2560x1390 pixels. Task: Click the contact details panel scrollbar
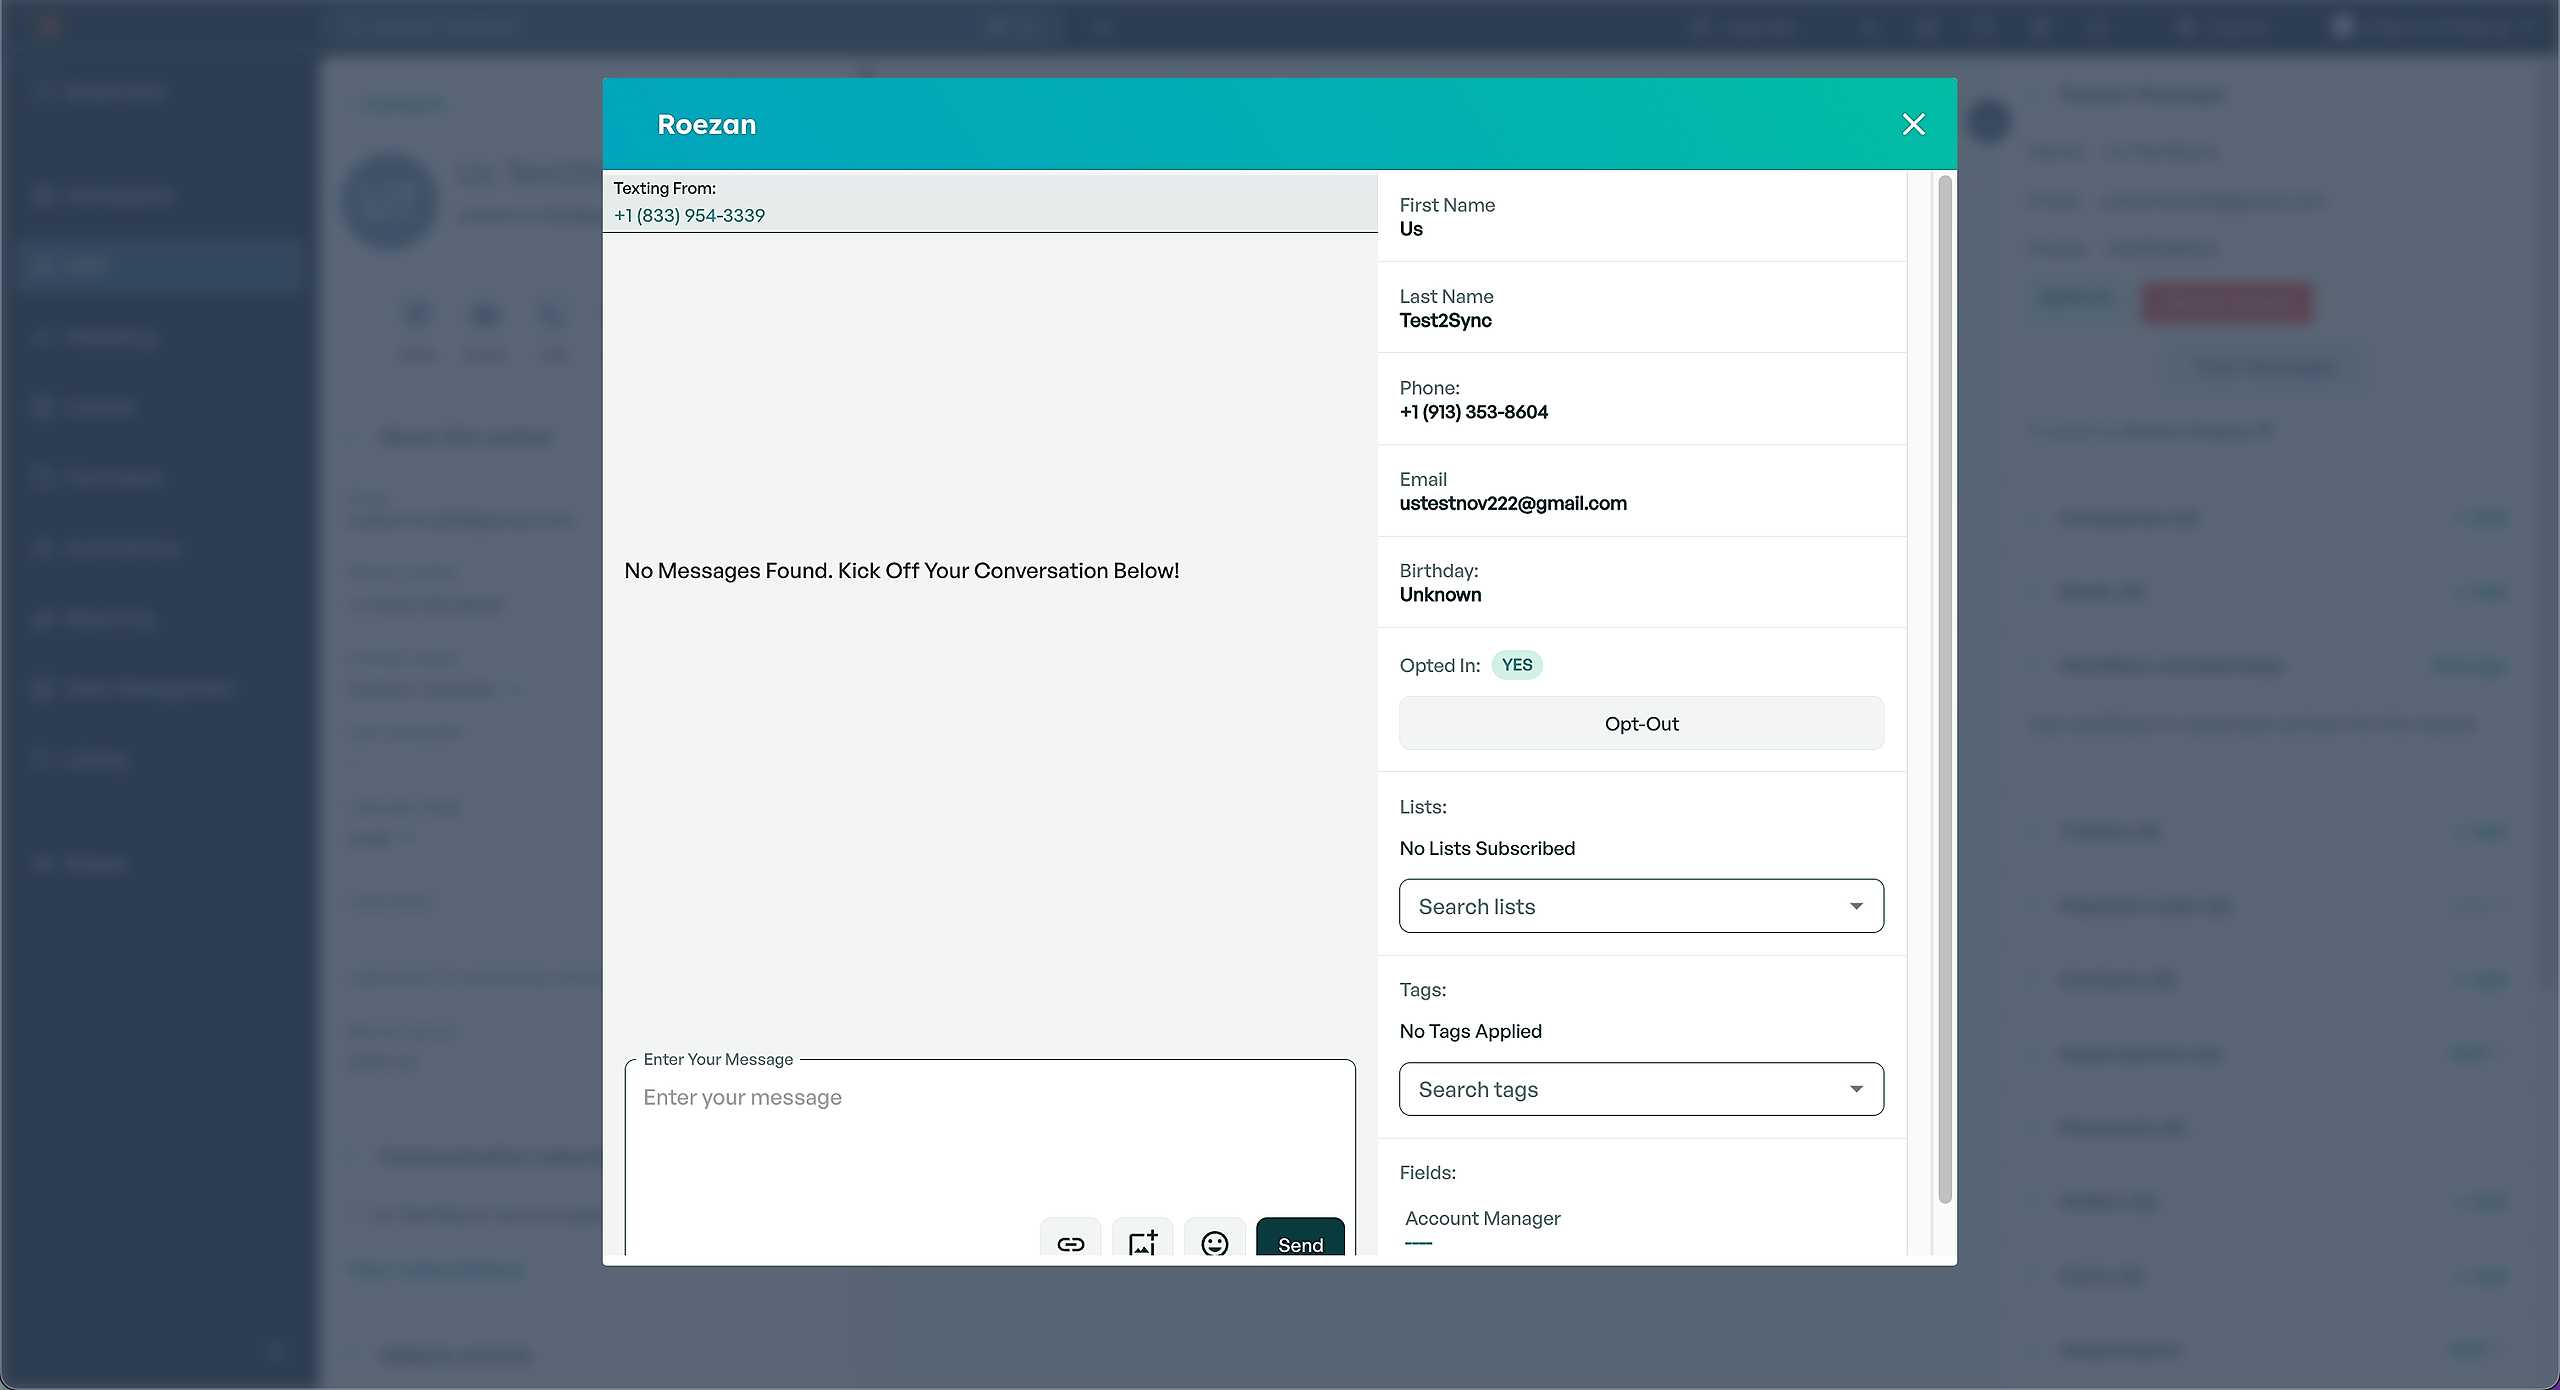click(1944, 690)
